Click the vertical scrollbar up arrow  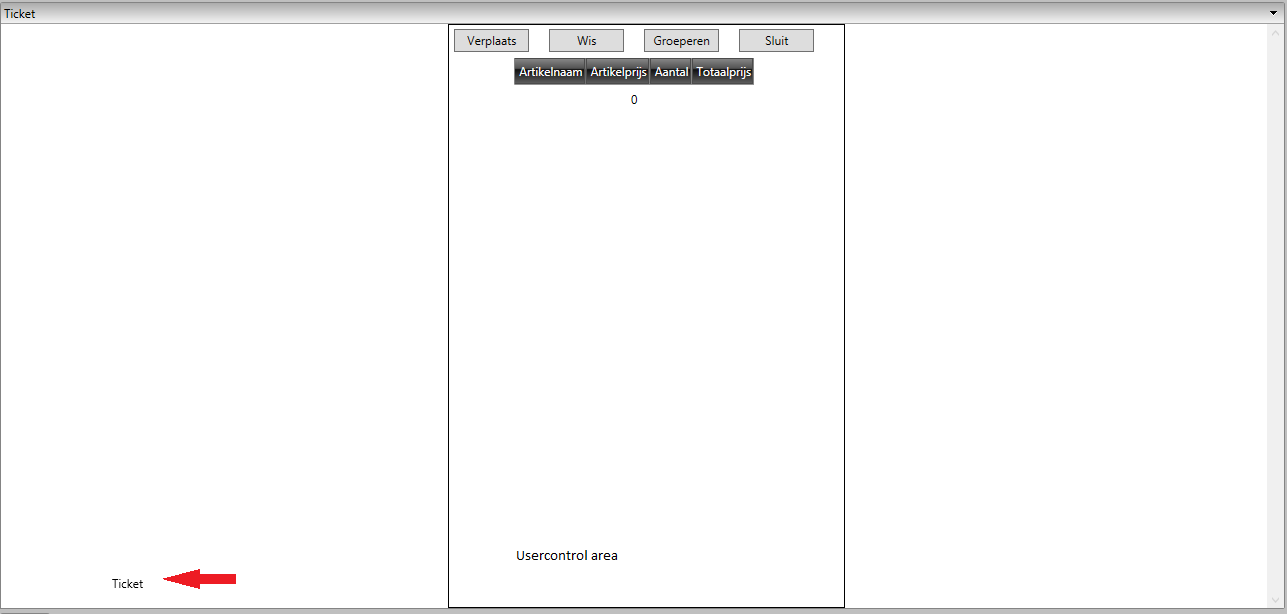click(1275, 33)
